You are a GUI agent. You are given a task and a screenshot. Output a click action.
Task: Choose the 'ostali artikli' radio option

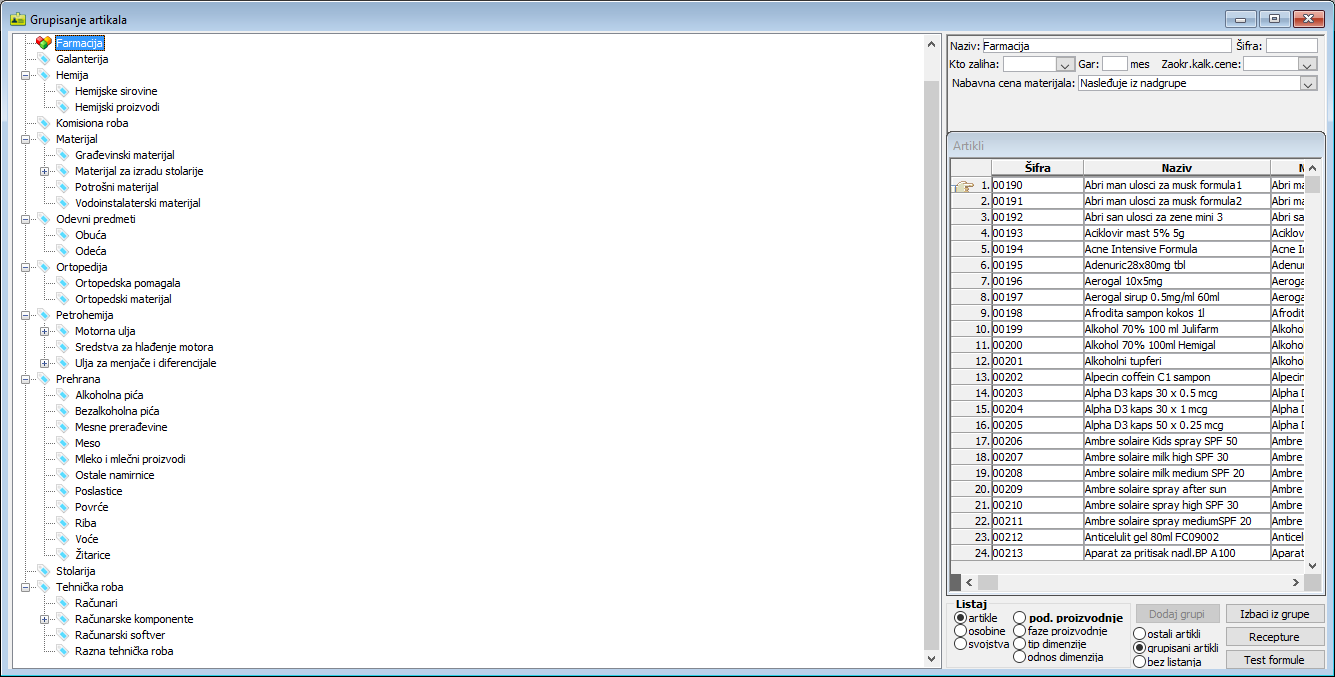click(x=1139, y=634)
